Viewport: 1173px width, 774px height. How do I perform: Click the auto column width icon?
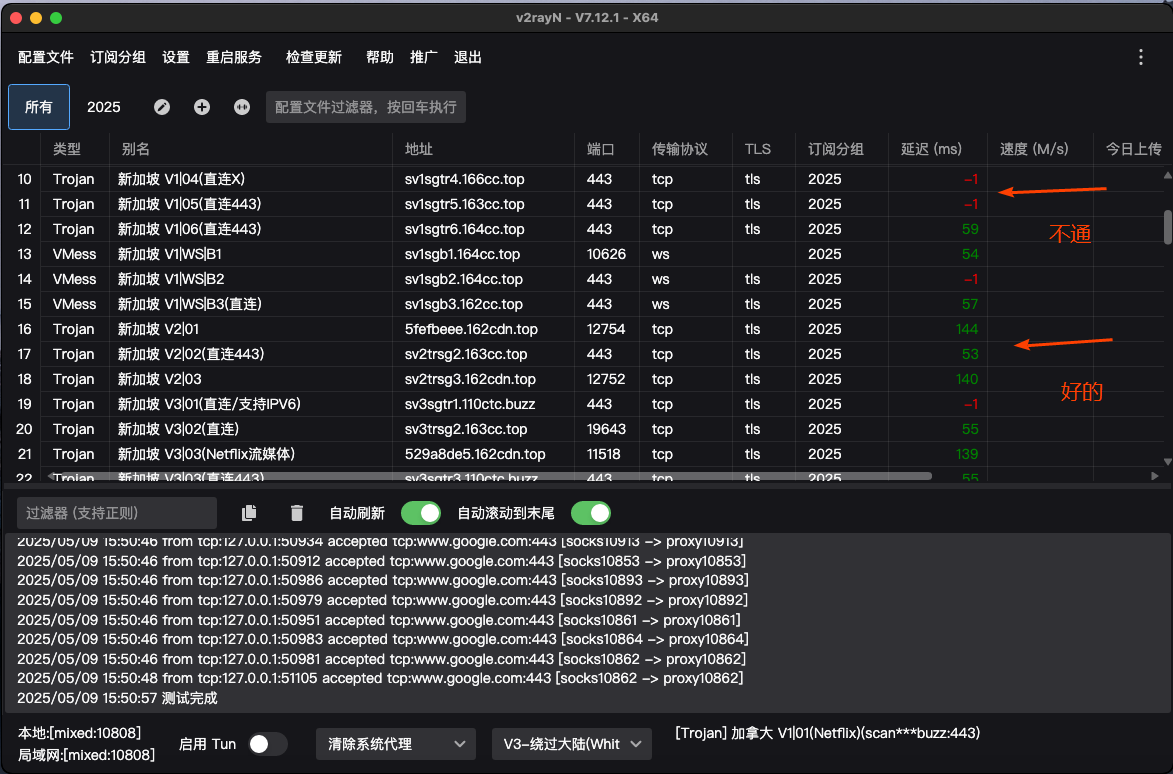(242, 107)
